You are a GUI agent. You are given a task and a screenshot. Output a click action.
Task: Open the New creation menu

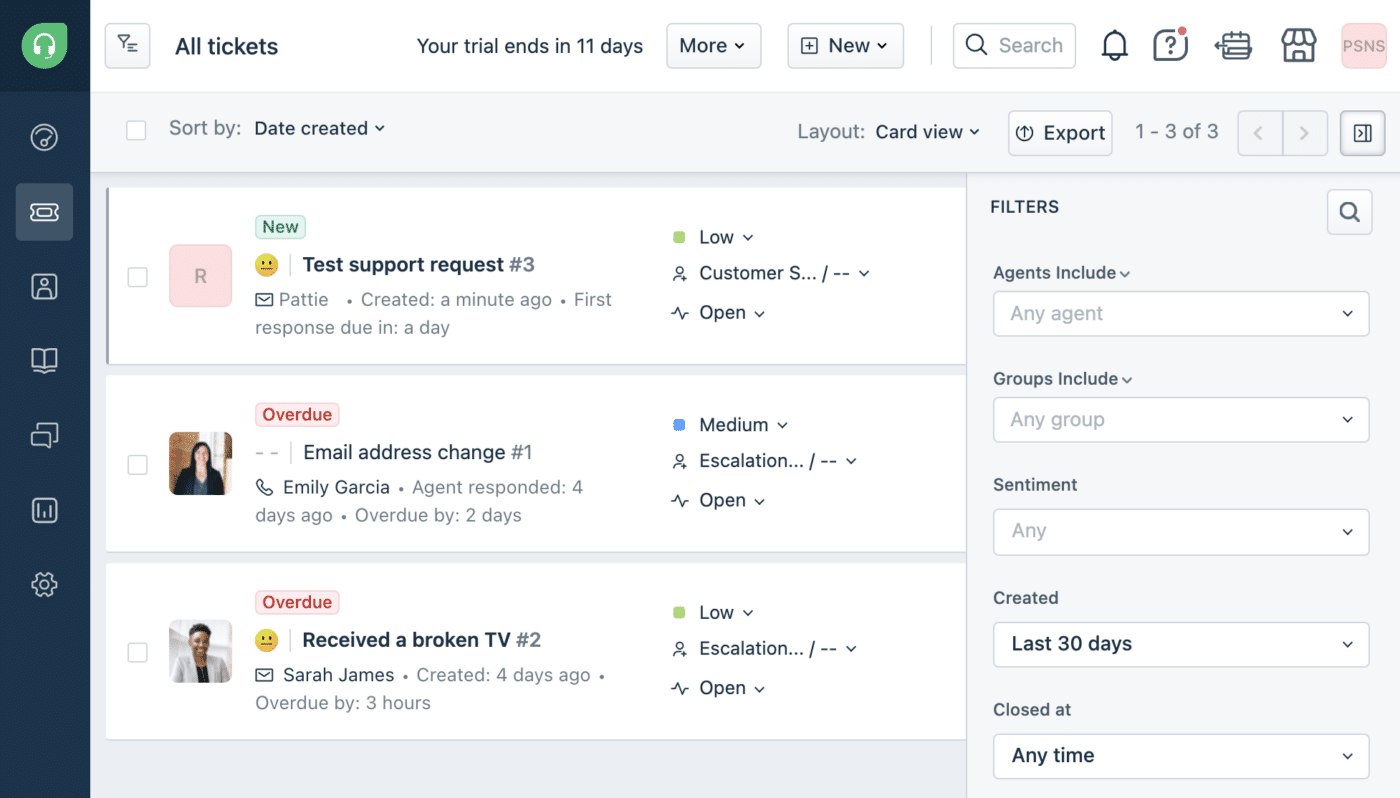(x=845, y=45)
